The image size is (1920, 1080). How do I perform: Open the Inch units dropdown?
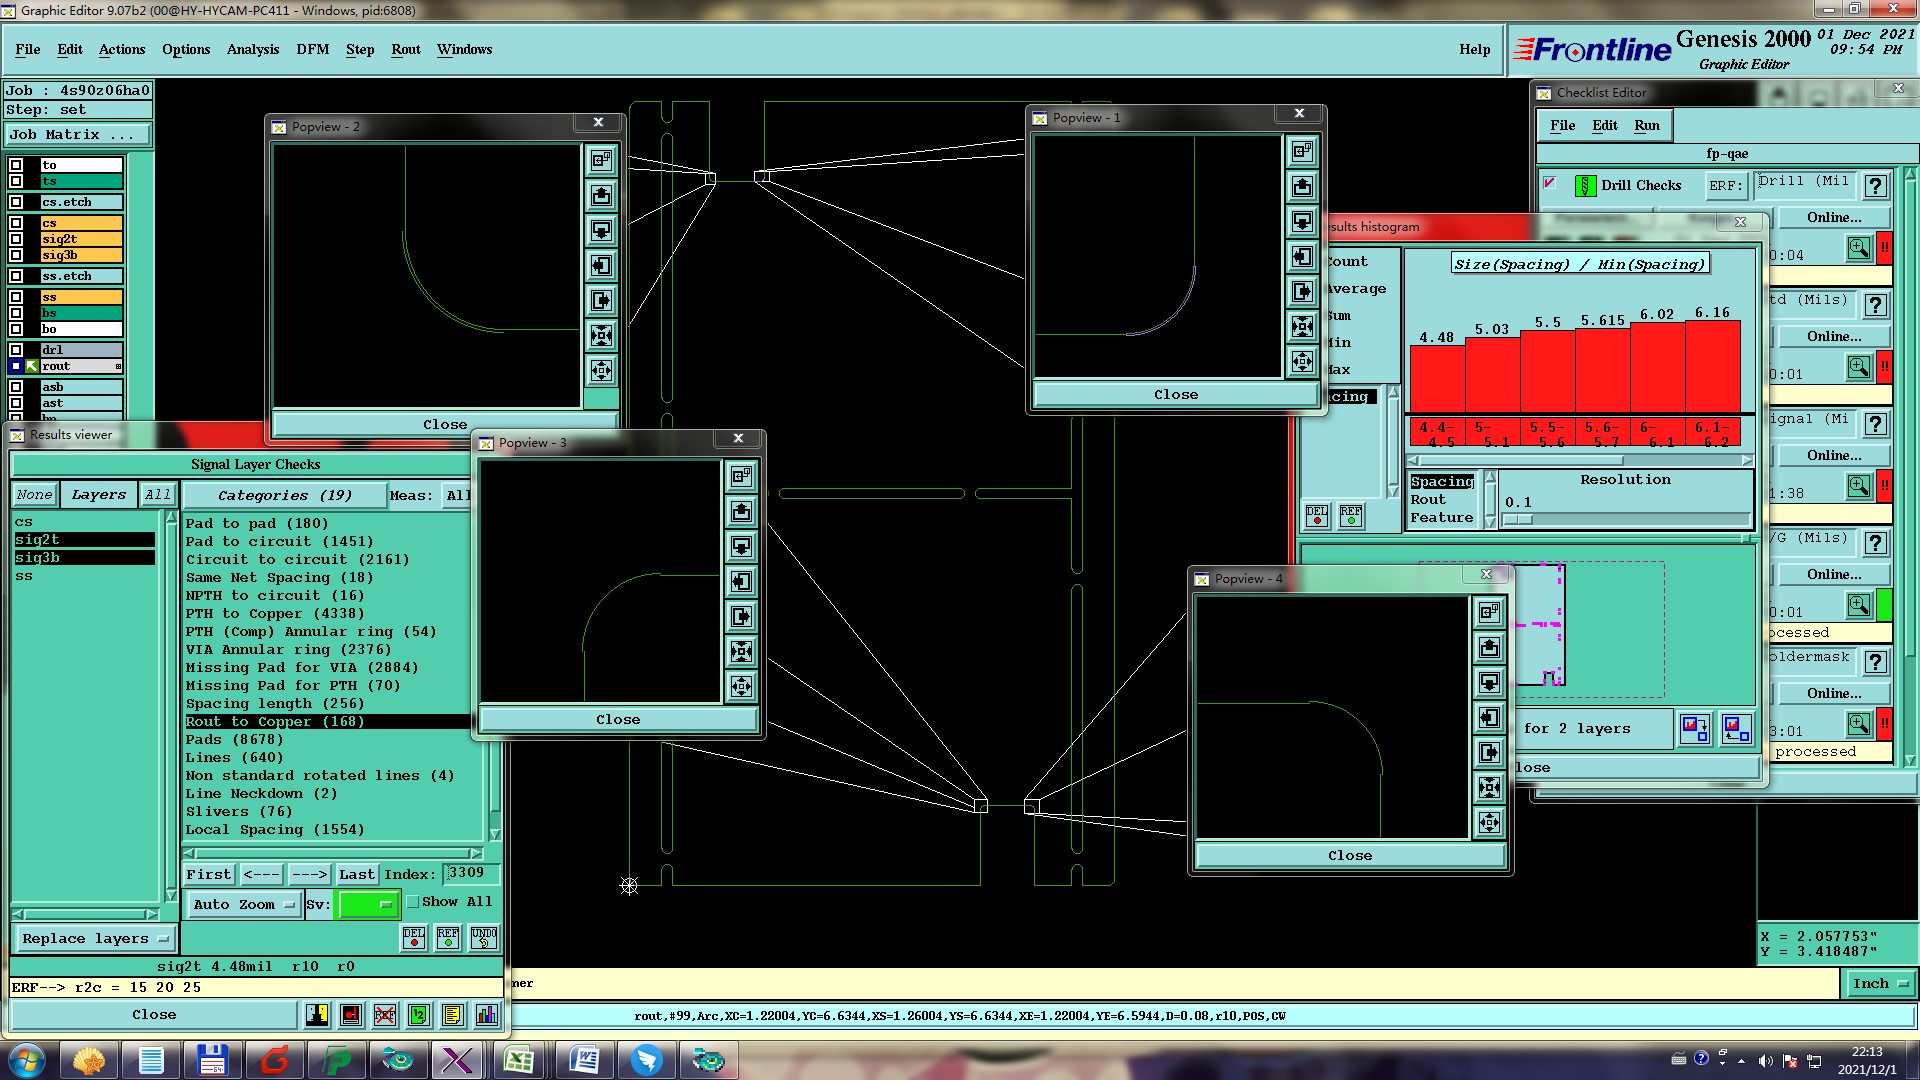(x=1879, y=983)
